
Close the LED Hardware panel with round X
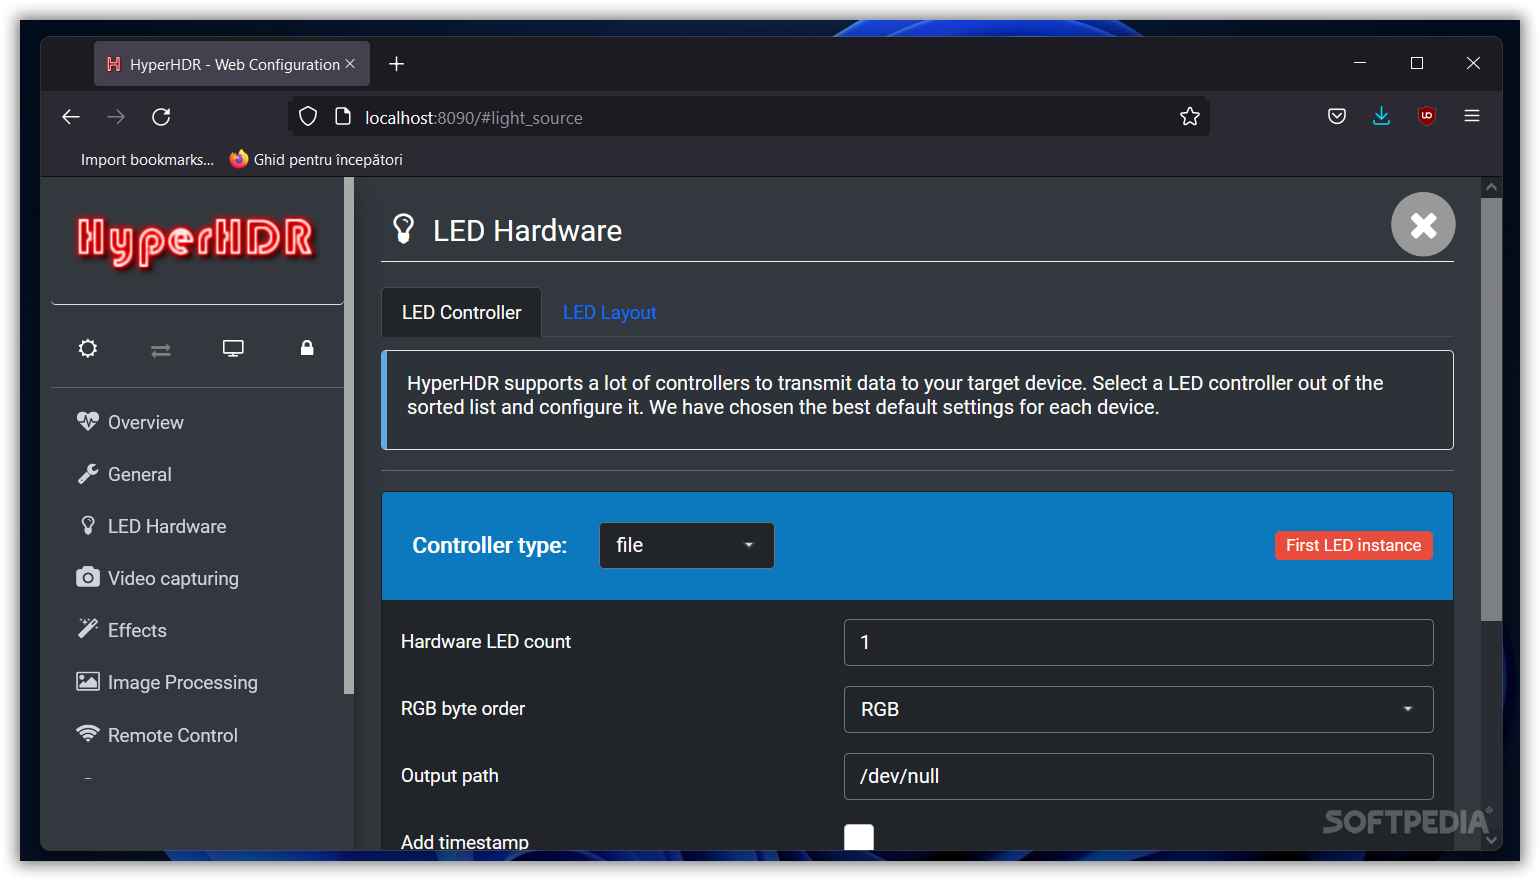pos(1423,224)
